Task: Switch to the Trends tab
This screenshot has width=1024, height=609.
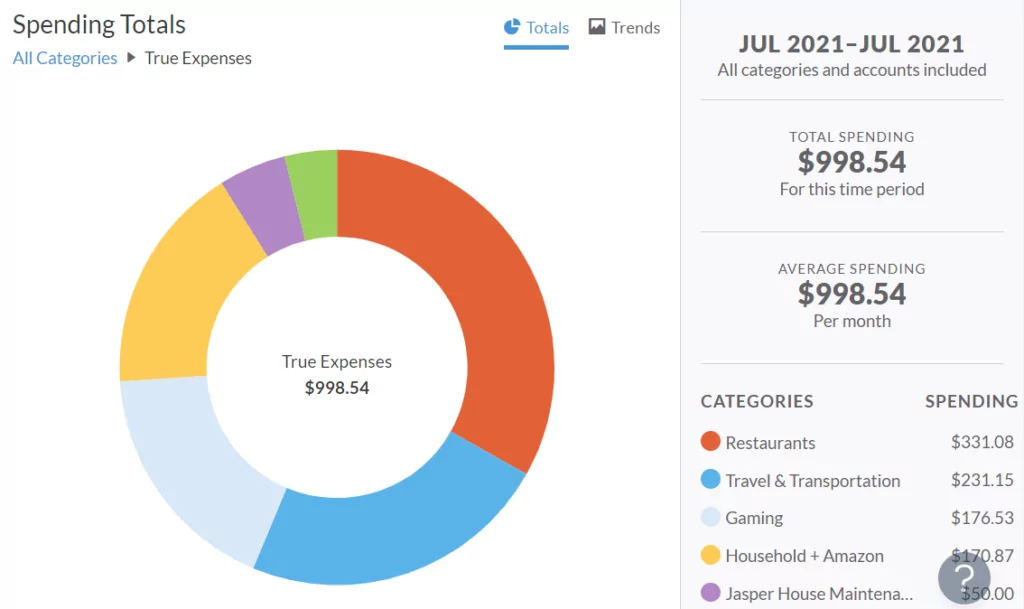Action: 624,27
